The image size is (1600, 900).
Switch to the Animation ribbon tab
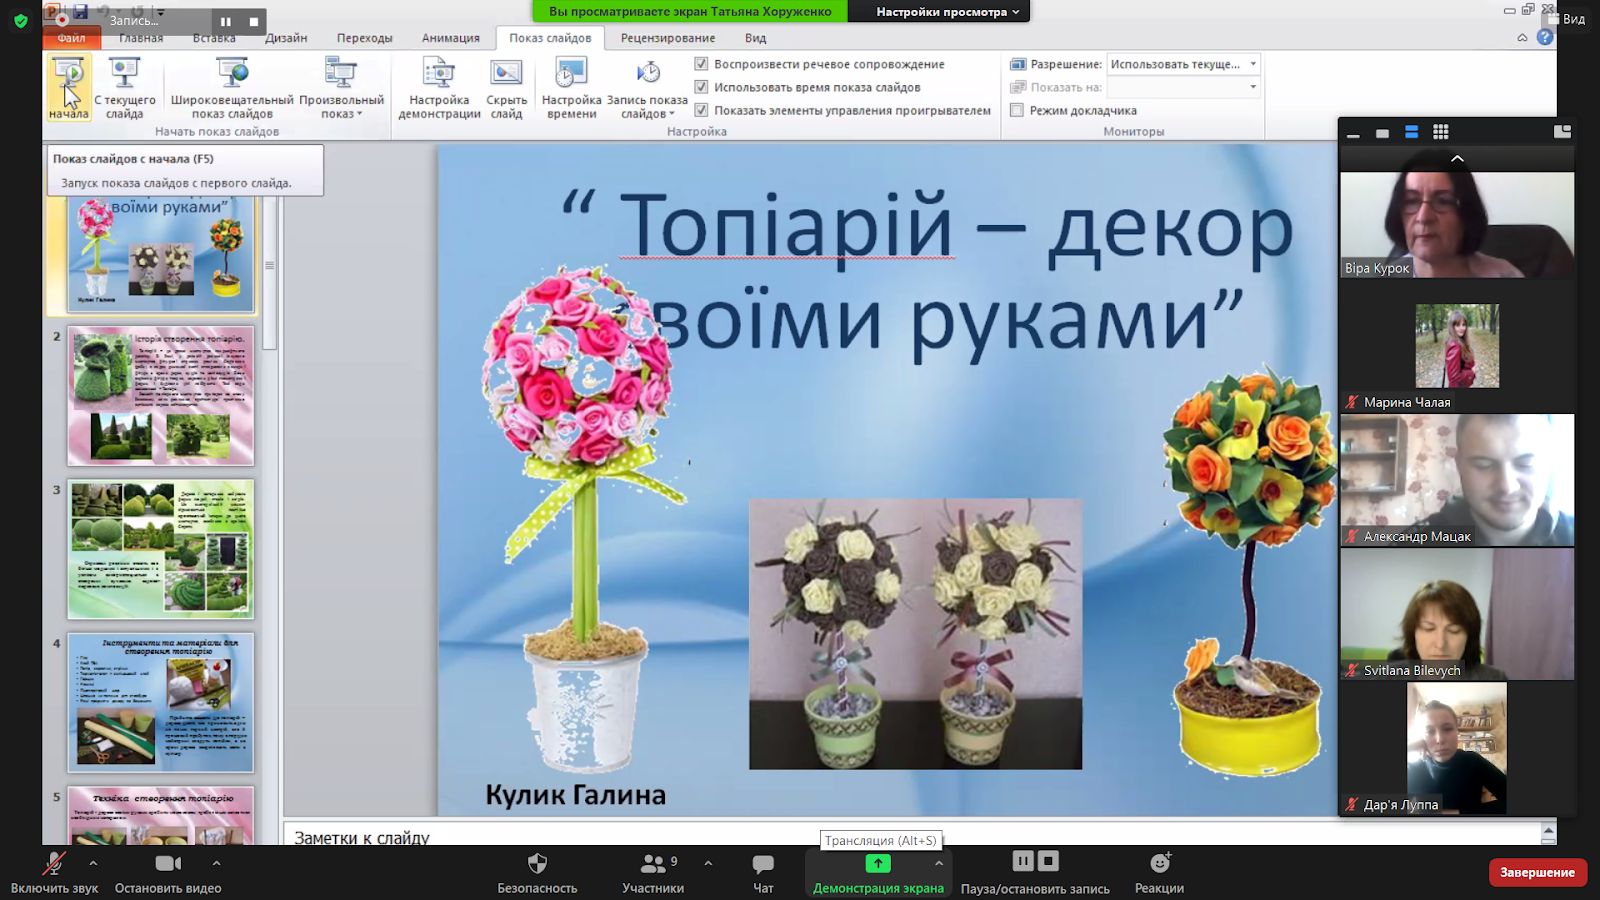pyautogui.click(x=450, y=38)
